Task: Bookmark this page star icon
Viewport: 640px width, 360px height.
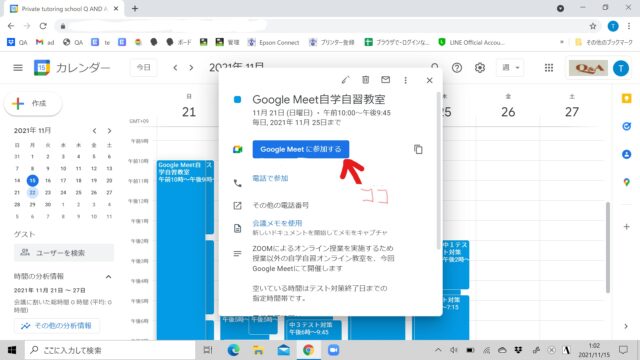Action: click(593, 26)
